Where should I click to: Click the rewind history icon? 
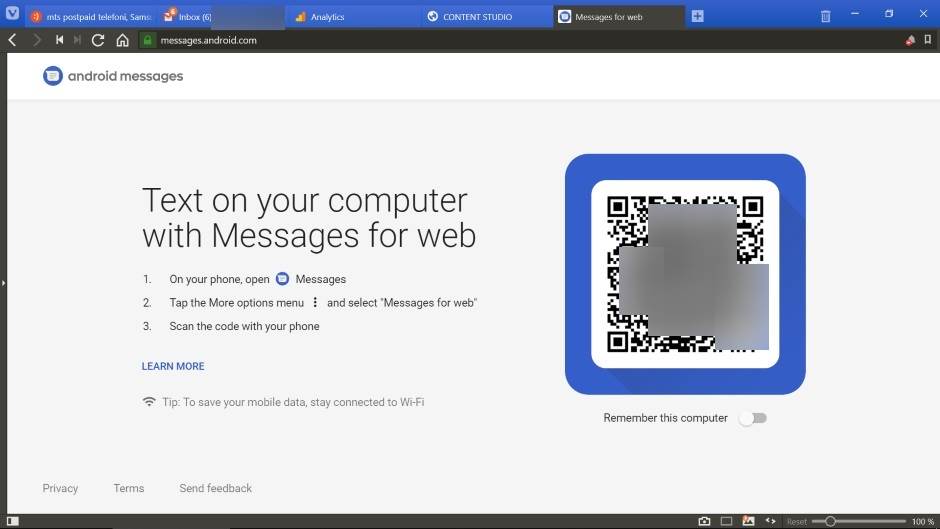tap(59, 40)
